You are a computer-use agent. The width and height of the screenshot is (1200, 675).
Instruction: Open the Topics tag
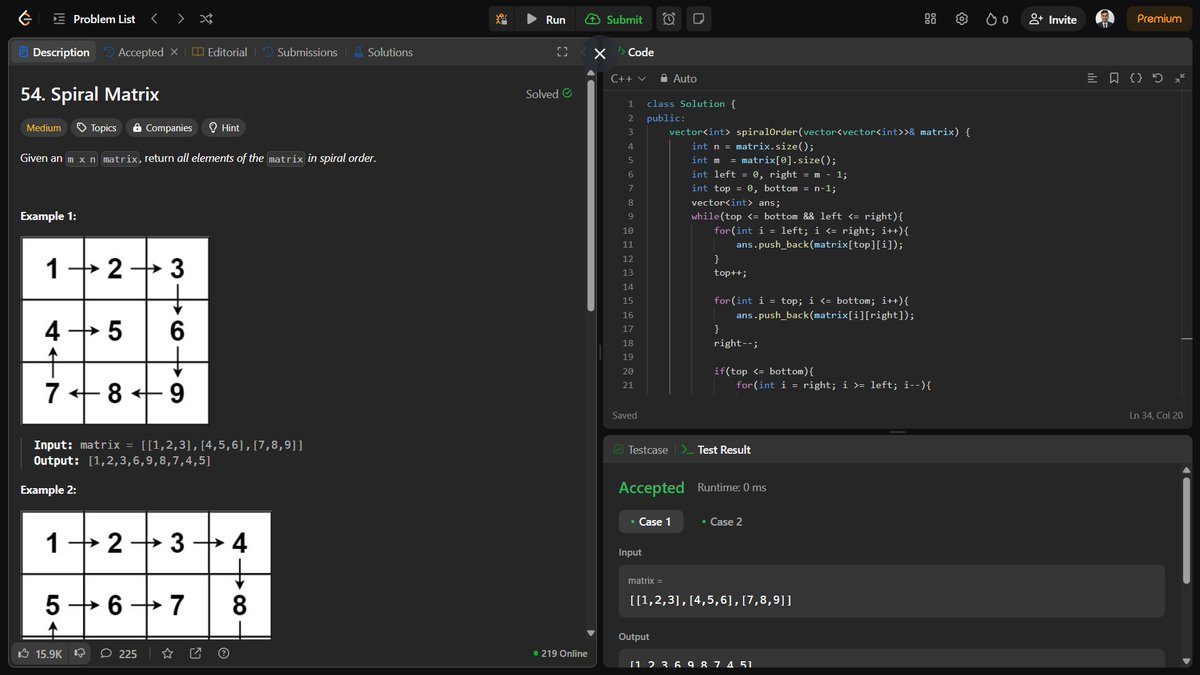pyautogui.click(x=97, y=128)
